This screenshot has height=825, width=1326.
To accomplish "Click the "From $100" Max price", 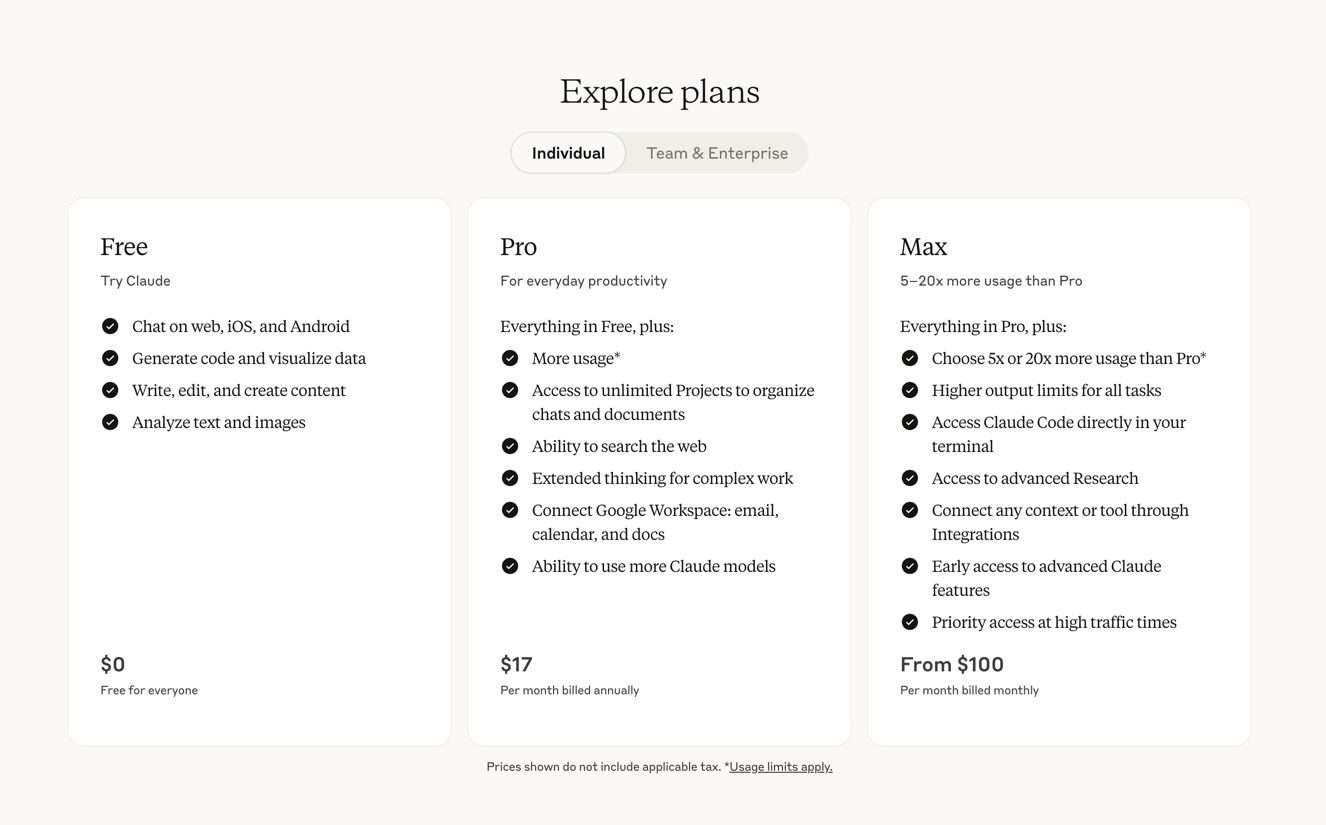I will click(x=951, y=664).
